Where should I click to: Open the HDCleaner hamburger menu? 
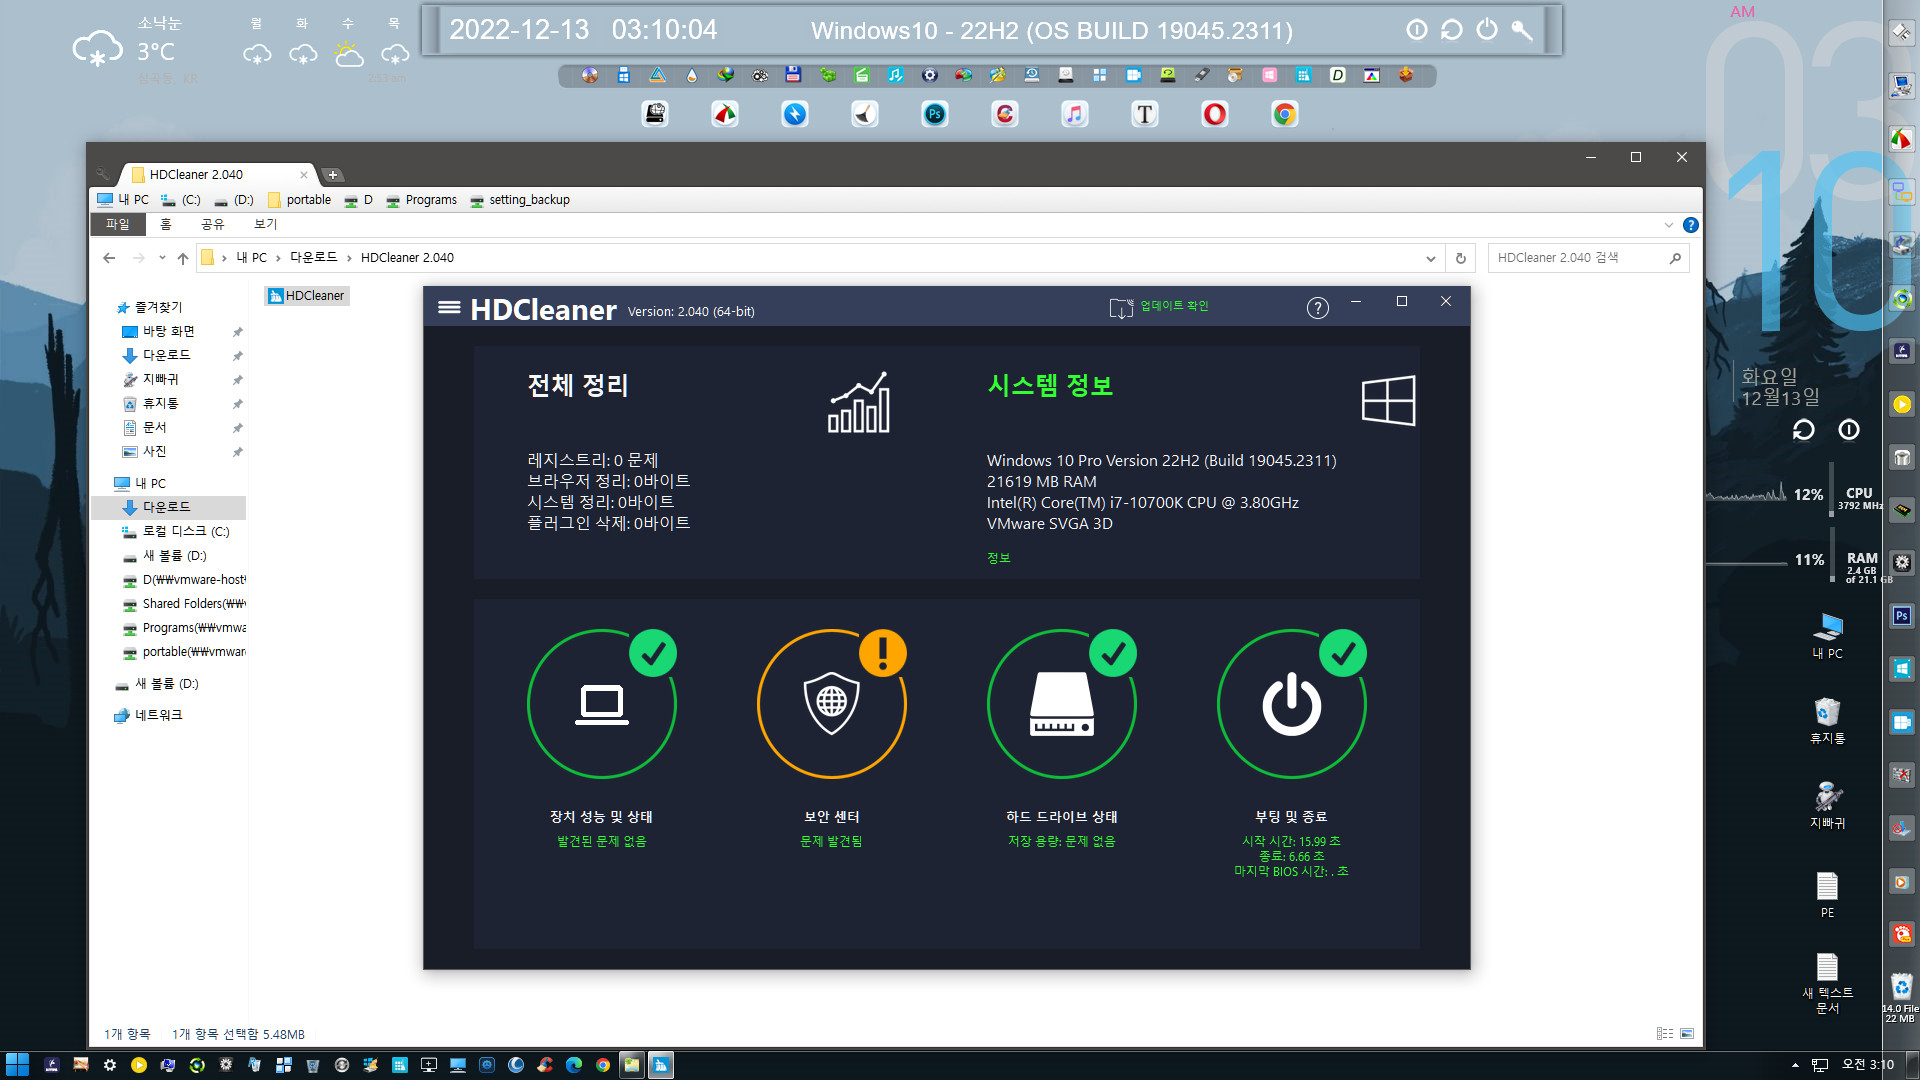click(449, 307)
